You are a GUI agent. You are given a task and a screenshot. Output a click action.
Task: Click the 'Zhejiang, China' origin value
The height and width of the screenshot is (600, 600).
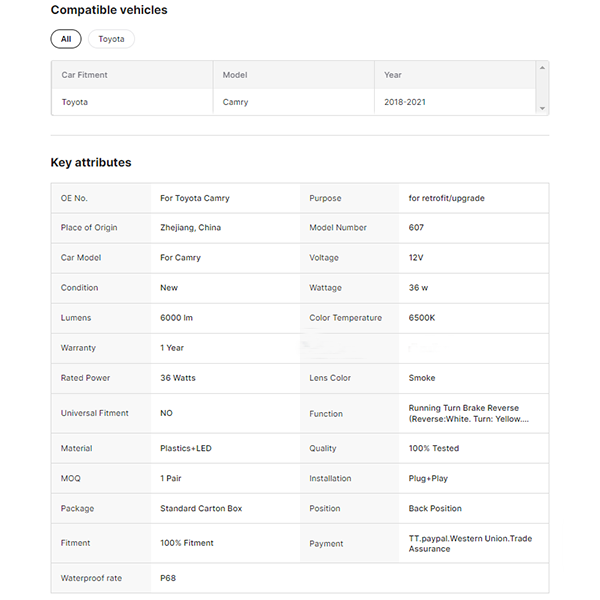pyautogui.click(x=190, y=228)
